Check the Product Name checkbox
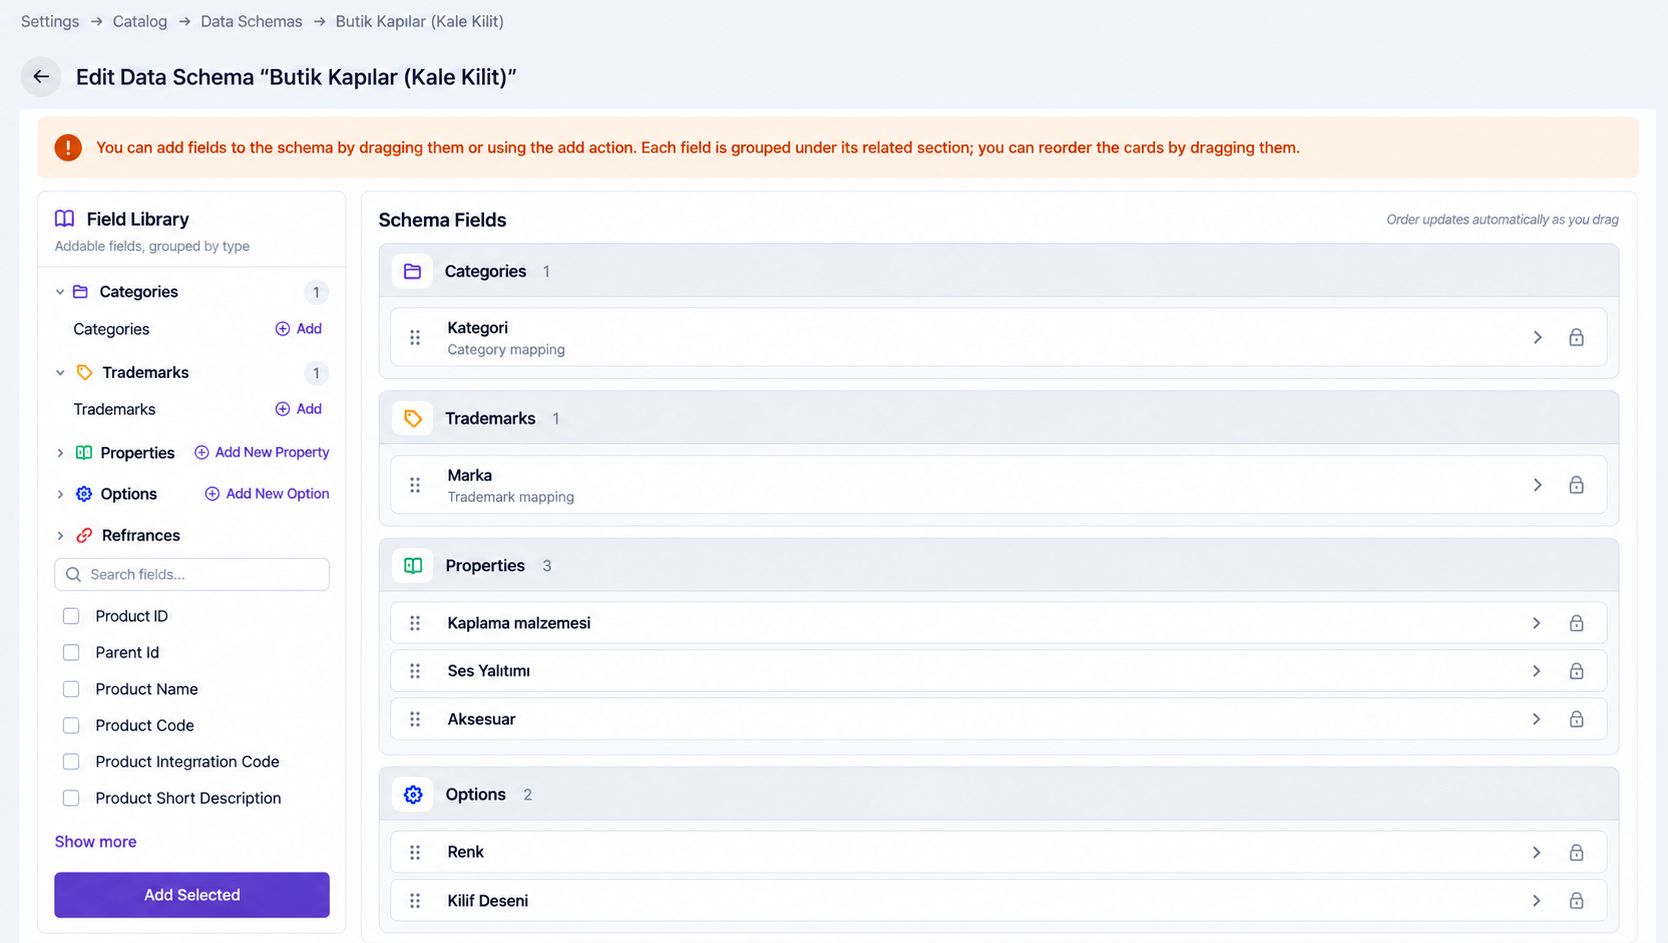The image size is (1668, 943). [x=71, y=689]
